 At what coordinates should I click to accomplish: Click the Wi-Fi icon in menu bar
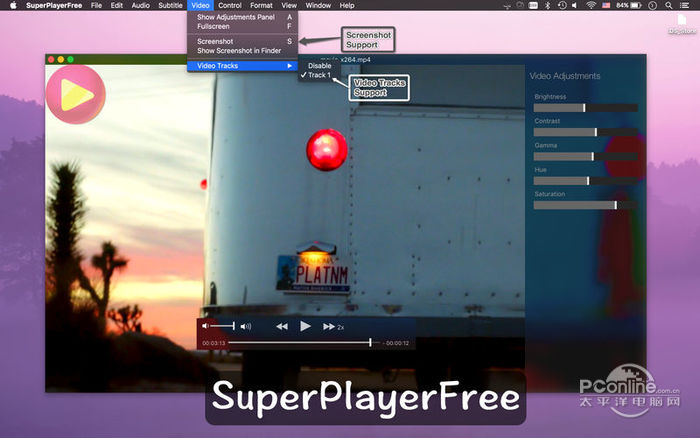point(591,5)
